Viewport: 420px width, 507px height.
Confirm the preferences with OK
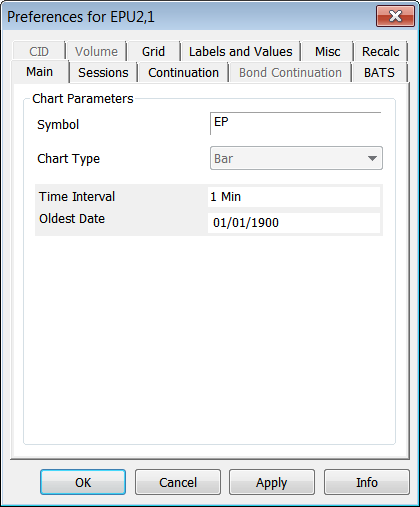click(83, 482)
